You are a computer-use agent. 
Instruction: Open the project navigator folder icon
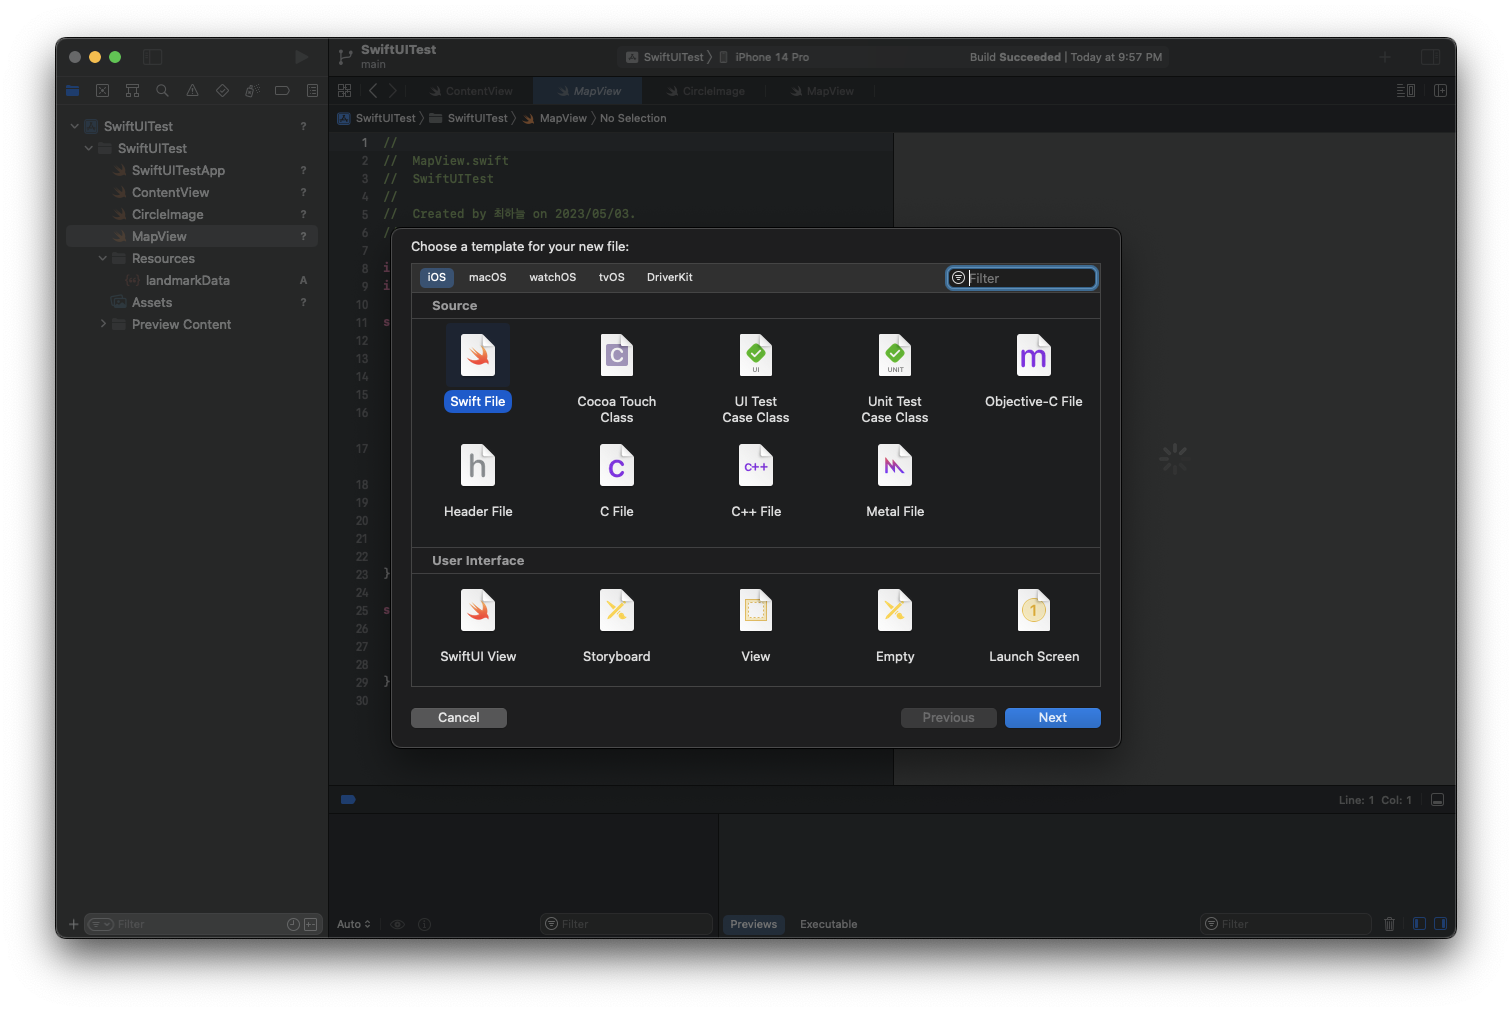coord(72,90)
